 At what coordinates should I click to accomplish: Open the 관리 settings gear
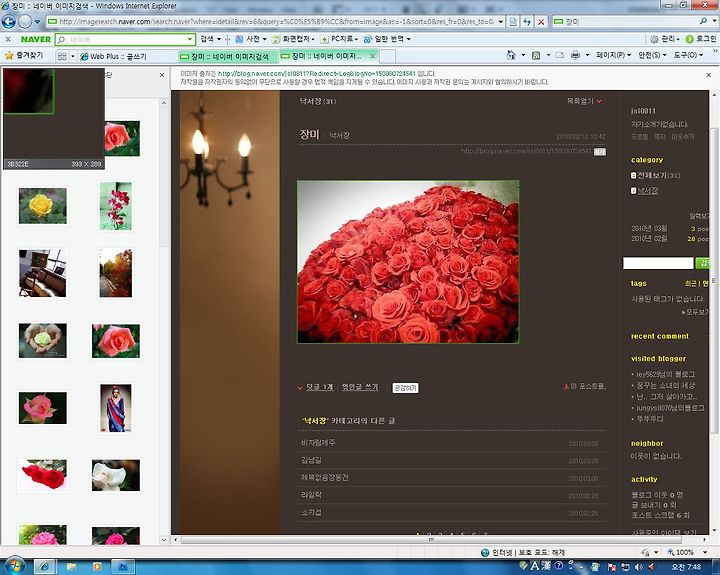[664, 39]
